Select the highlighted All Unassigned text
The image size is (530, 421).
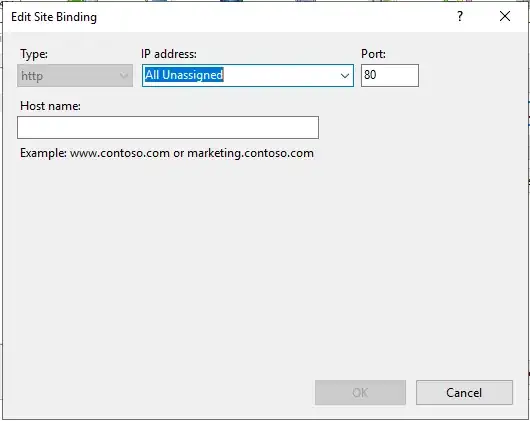click(x=184, y=75)
